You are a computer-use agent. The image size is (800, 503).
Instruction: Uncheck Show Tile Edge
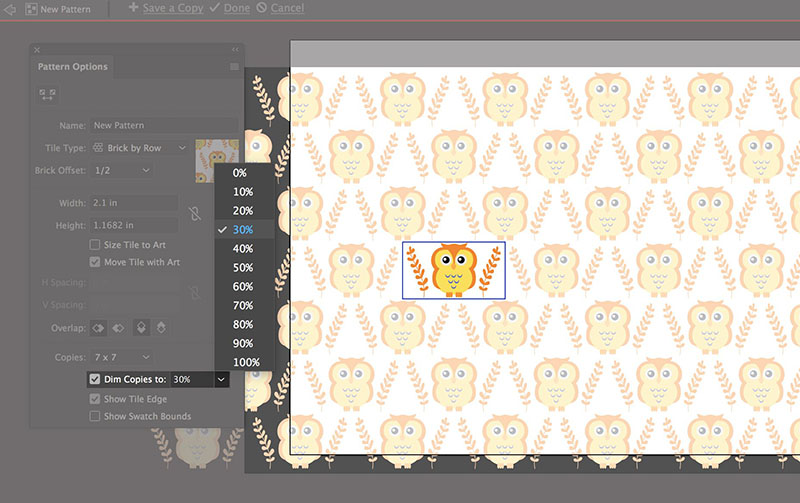tap(94, 399)
